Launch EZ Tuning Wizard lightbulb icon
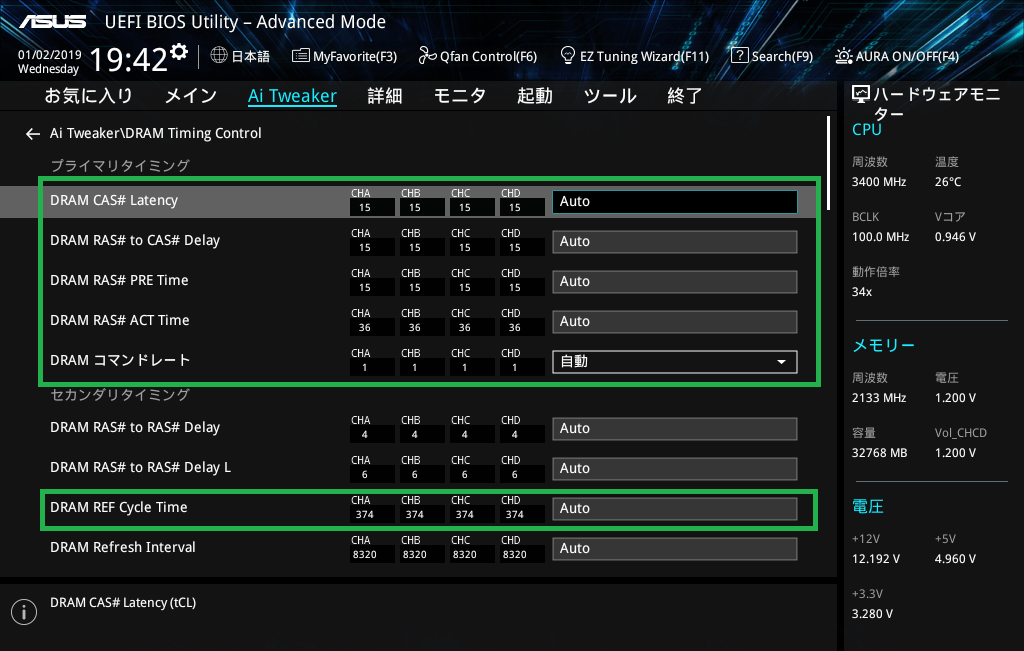This screenshot has height=651, width=1024. tap(568, 55)
